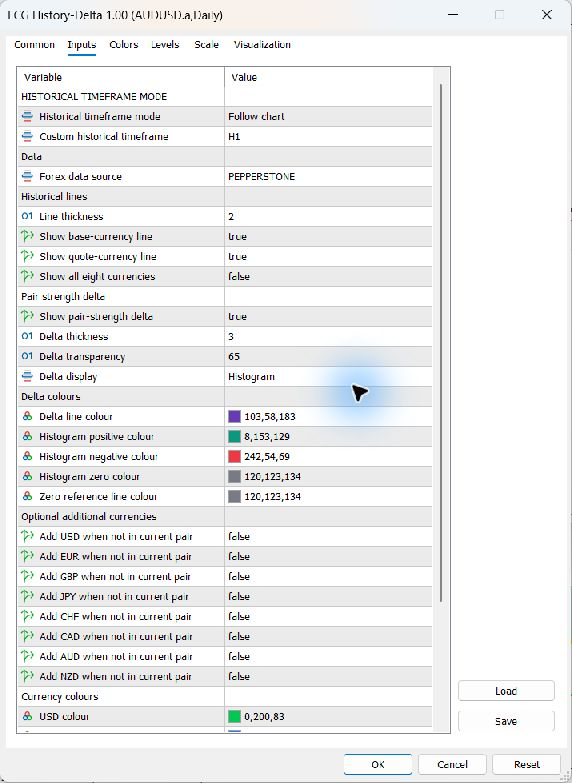The image size is (572, 783).
Task: Click the colour icon beside Histogram negative colour
Action: tap(27, 456)
